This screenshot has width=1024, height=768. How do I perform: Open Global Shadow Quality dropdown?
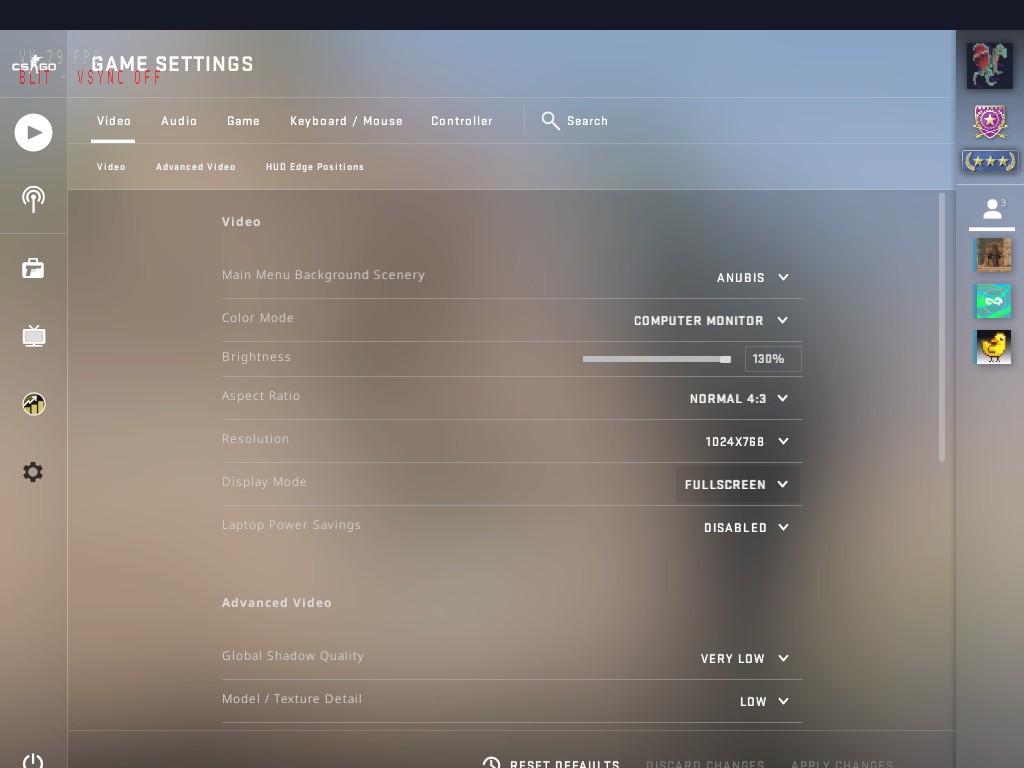click(x=744, y=658)
